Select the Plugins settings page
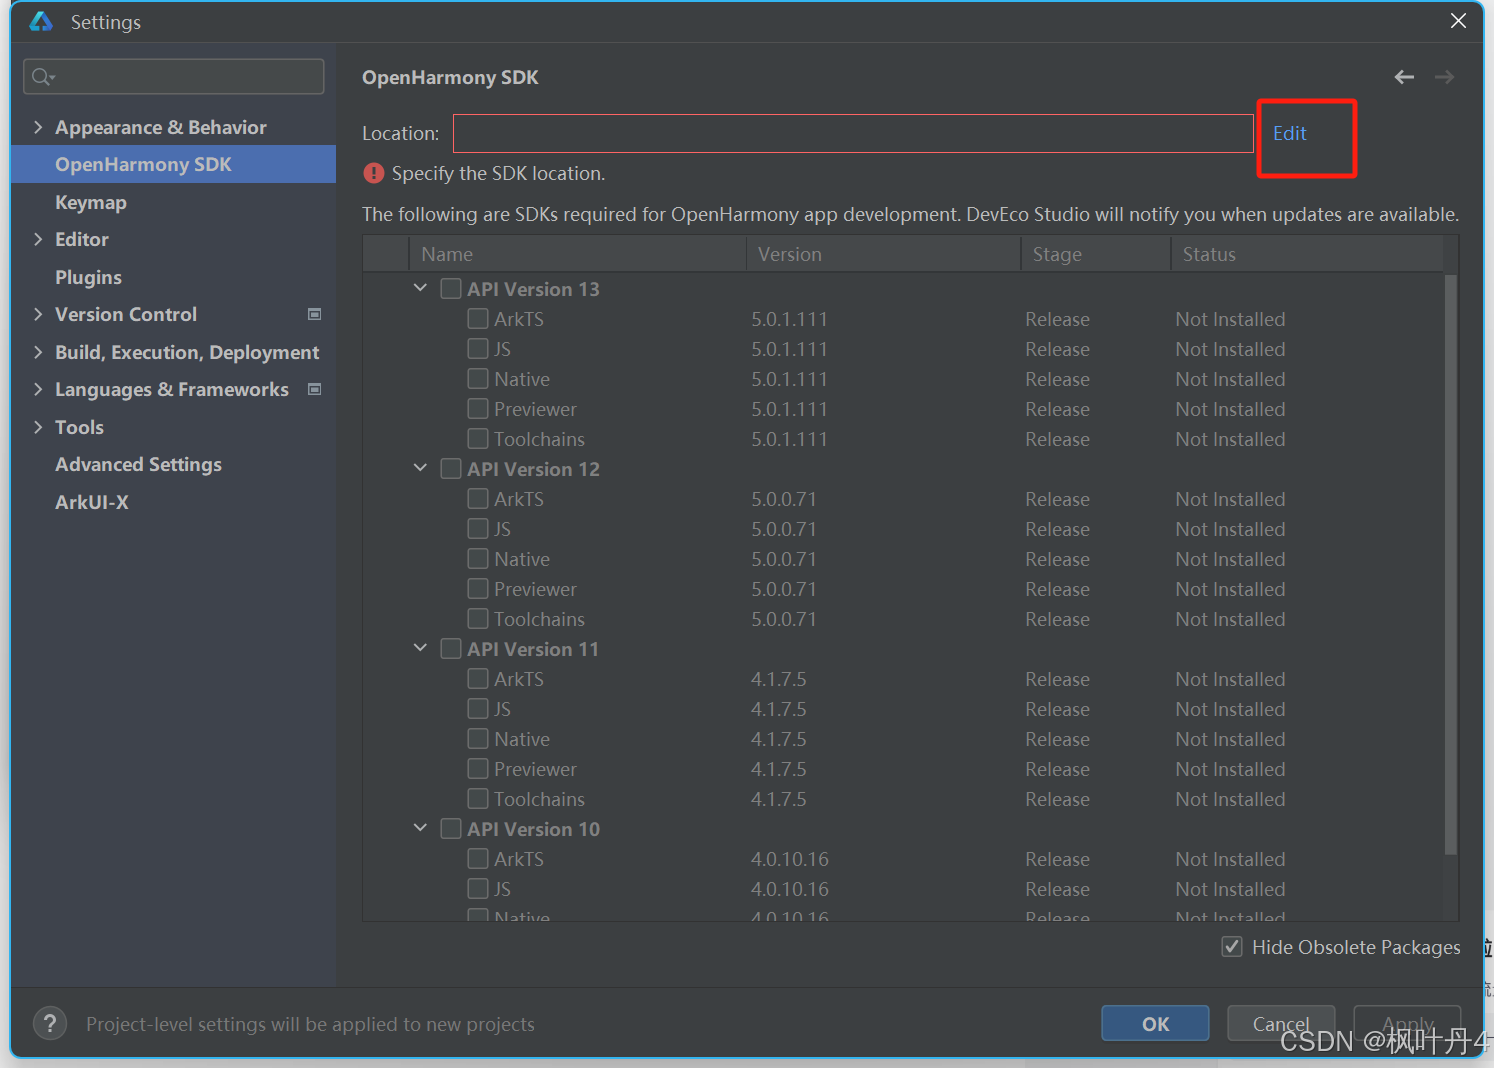This screenshot has height=1068, width=1494. [x=88, y=277]
